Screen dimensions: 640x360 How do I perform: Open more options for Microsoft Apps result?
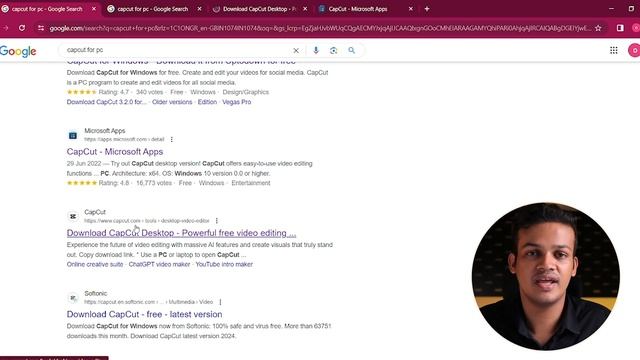point(171,140)
